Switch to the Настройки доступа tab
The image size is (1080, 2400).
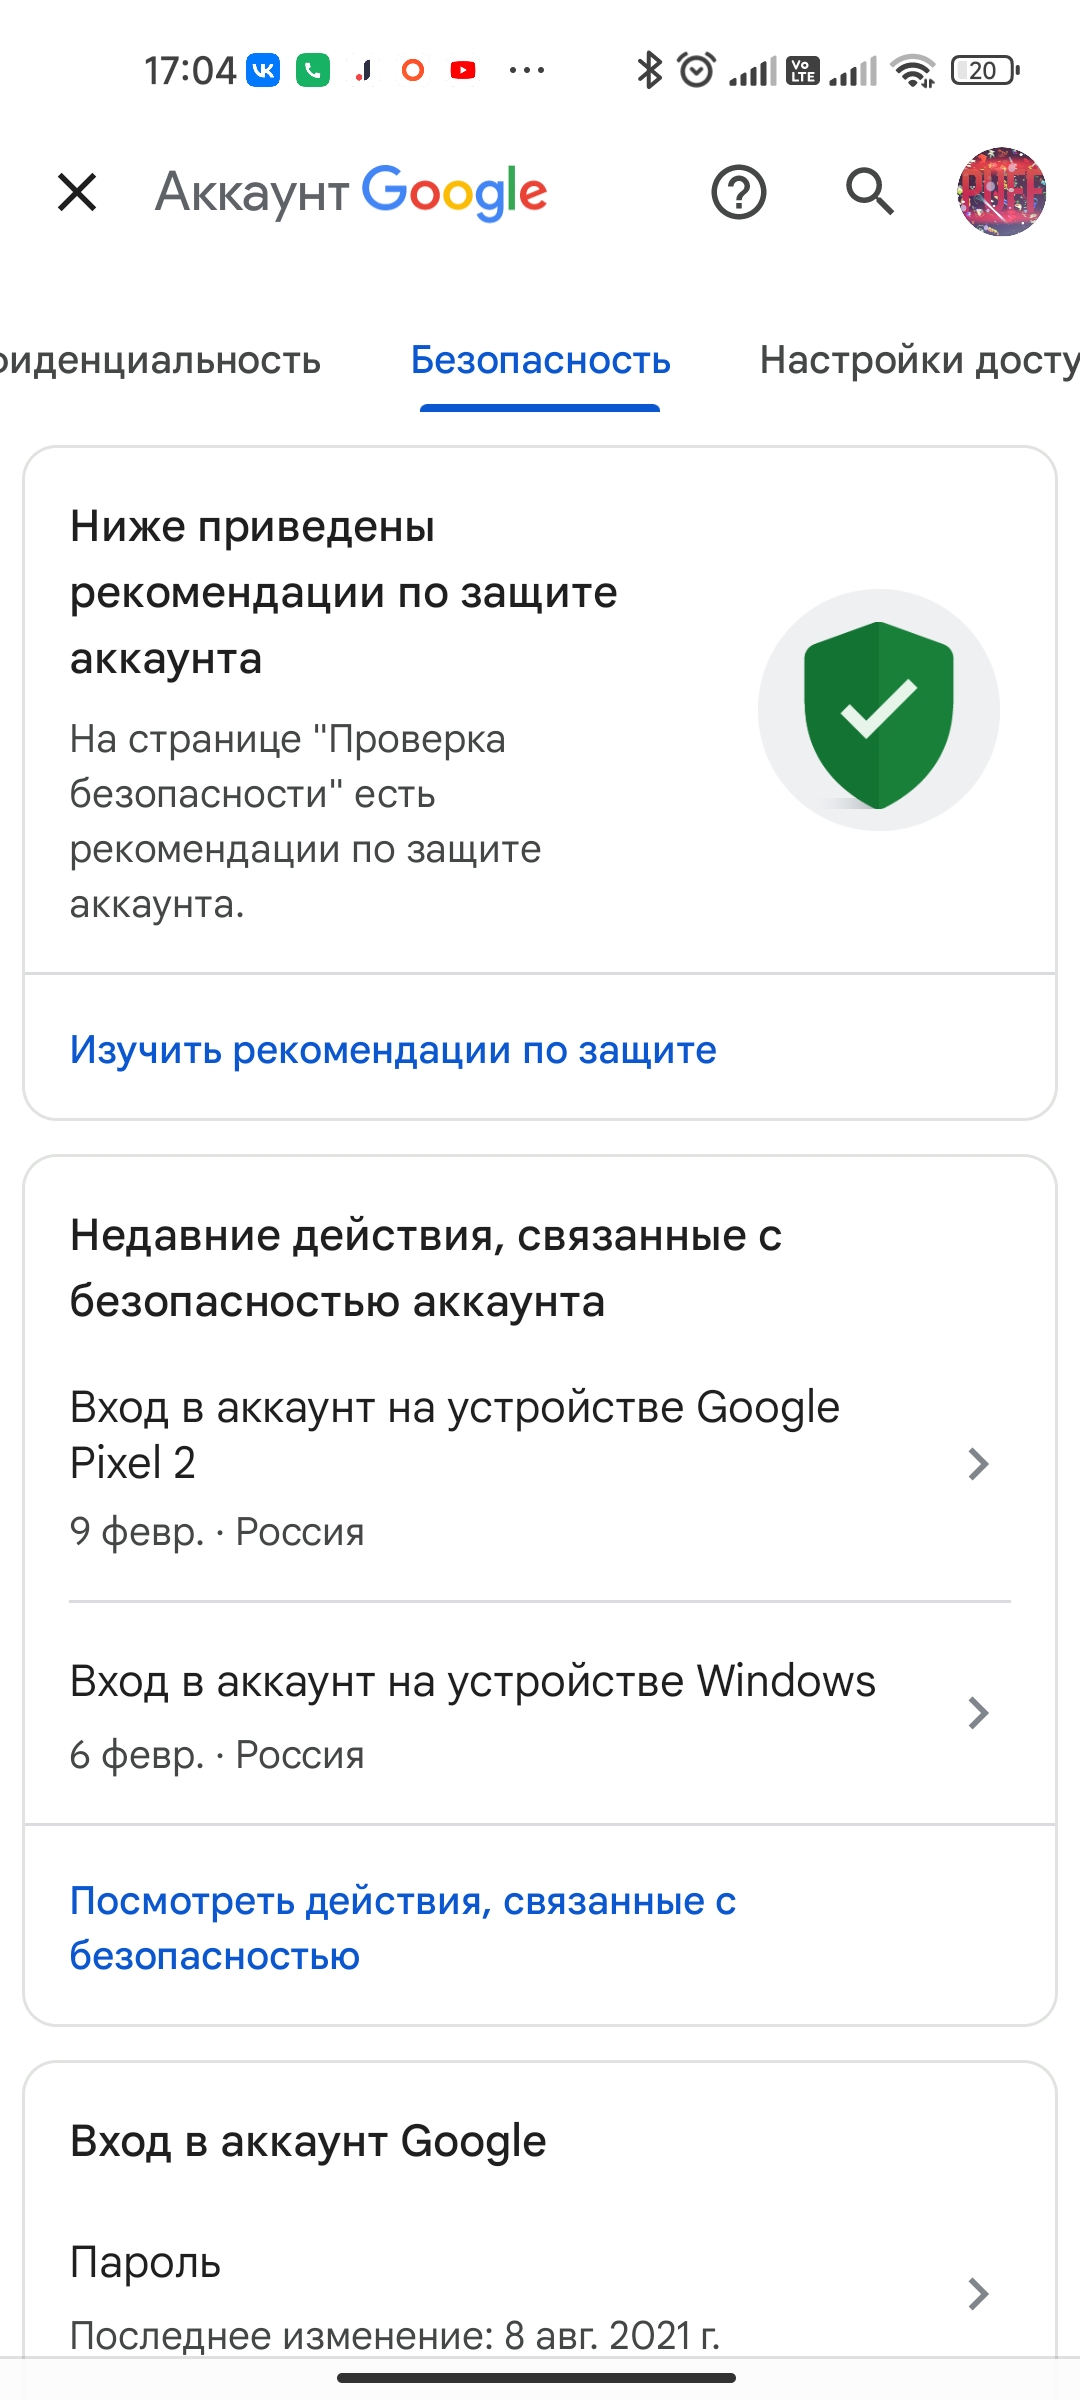point(920,360)
